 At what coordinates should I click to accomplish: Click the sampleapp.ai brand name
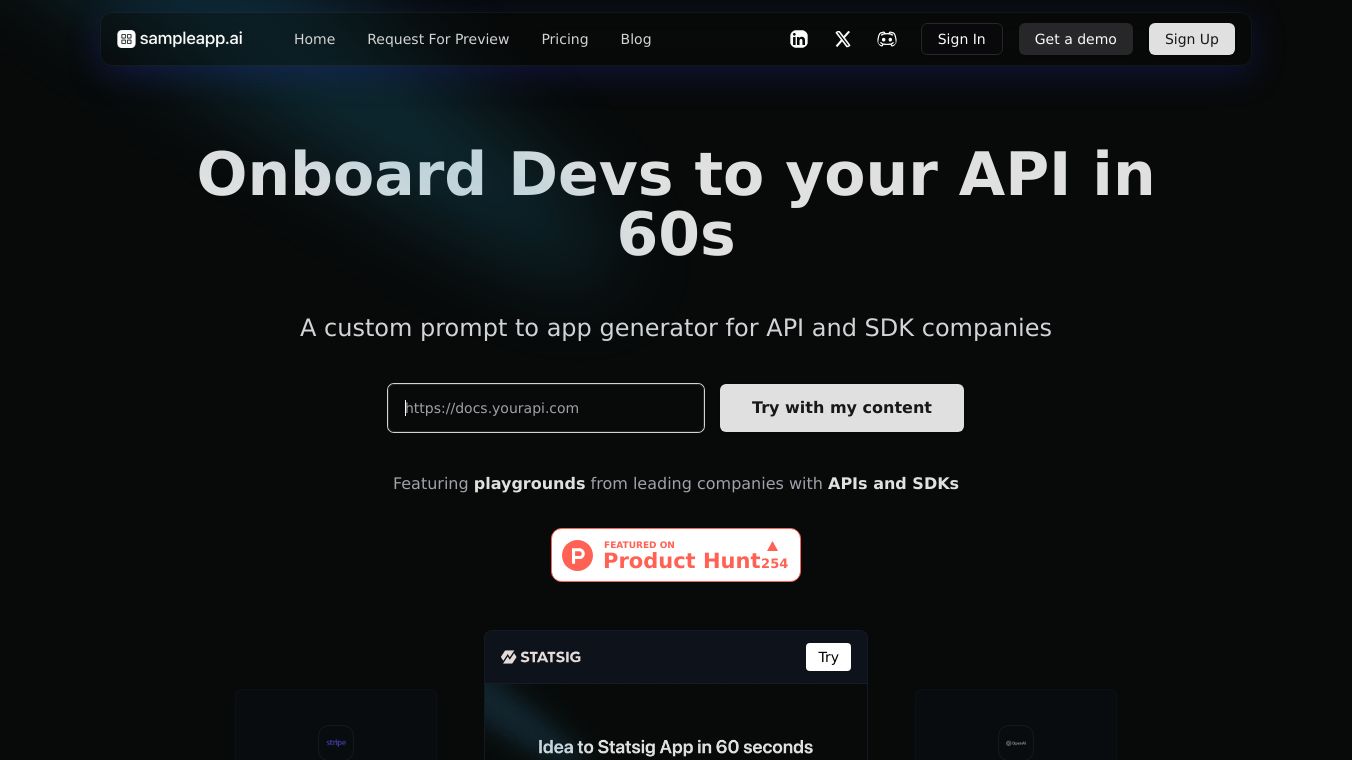tap(191, 39)
